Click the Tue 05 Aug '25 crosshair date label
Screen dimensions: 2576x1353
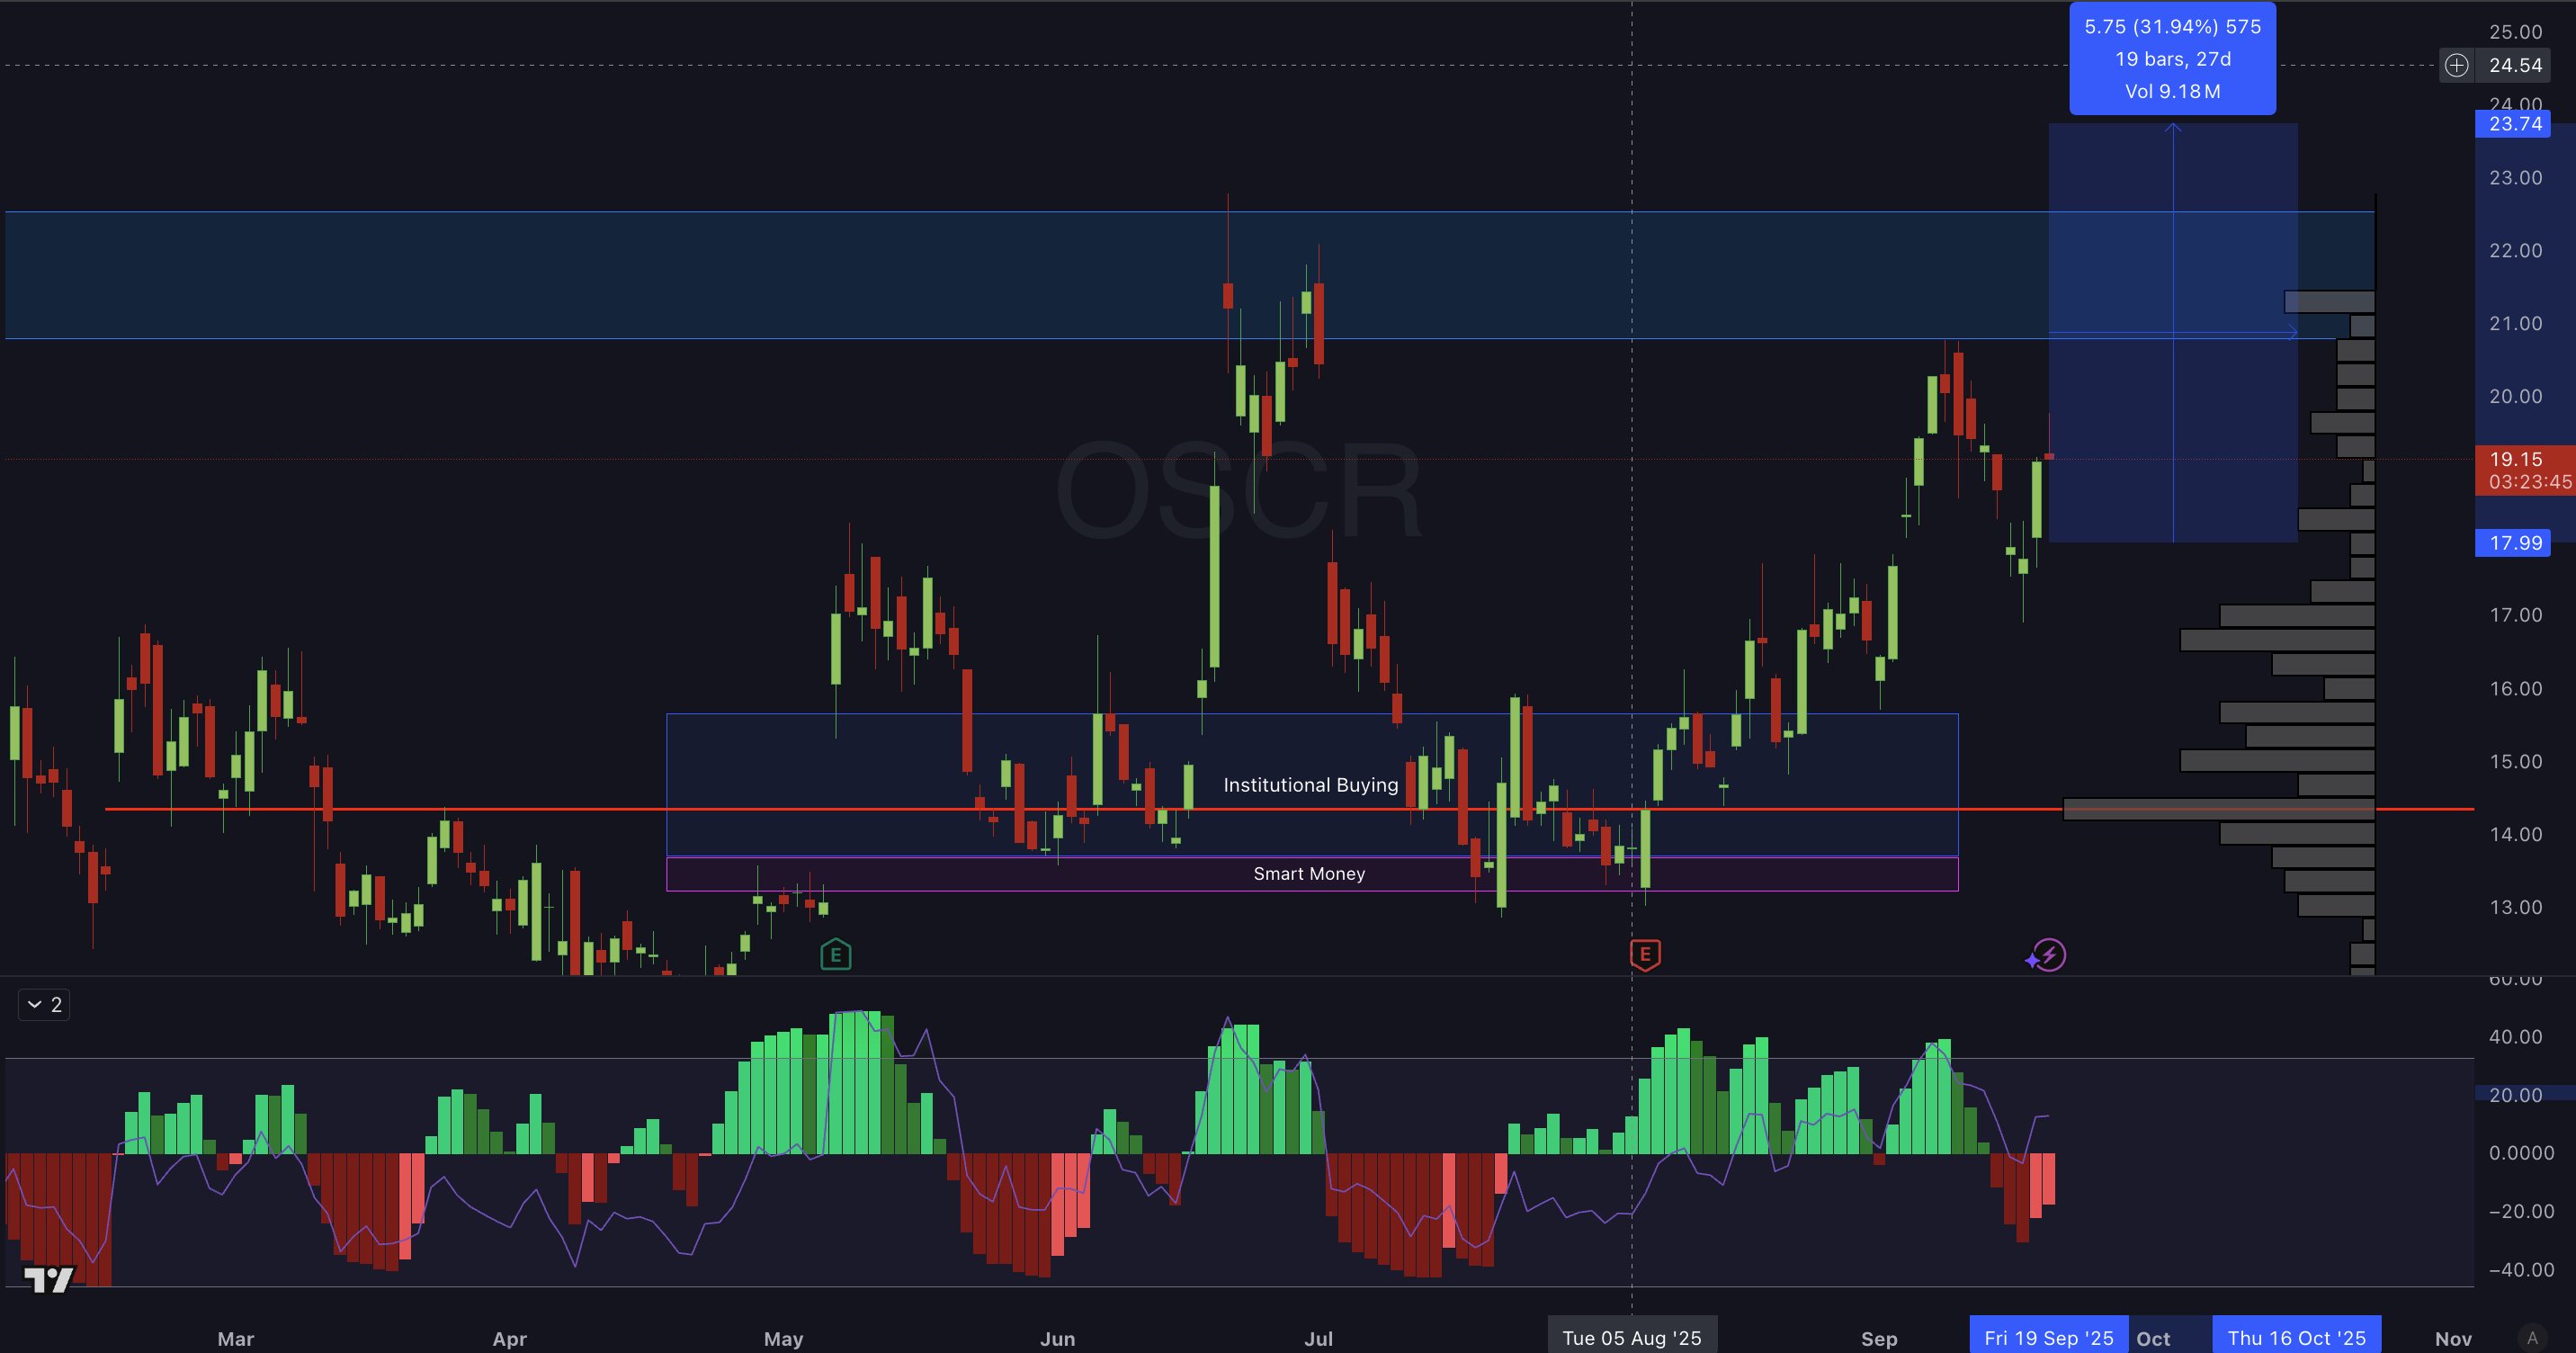pos(1631,1338)
